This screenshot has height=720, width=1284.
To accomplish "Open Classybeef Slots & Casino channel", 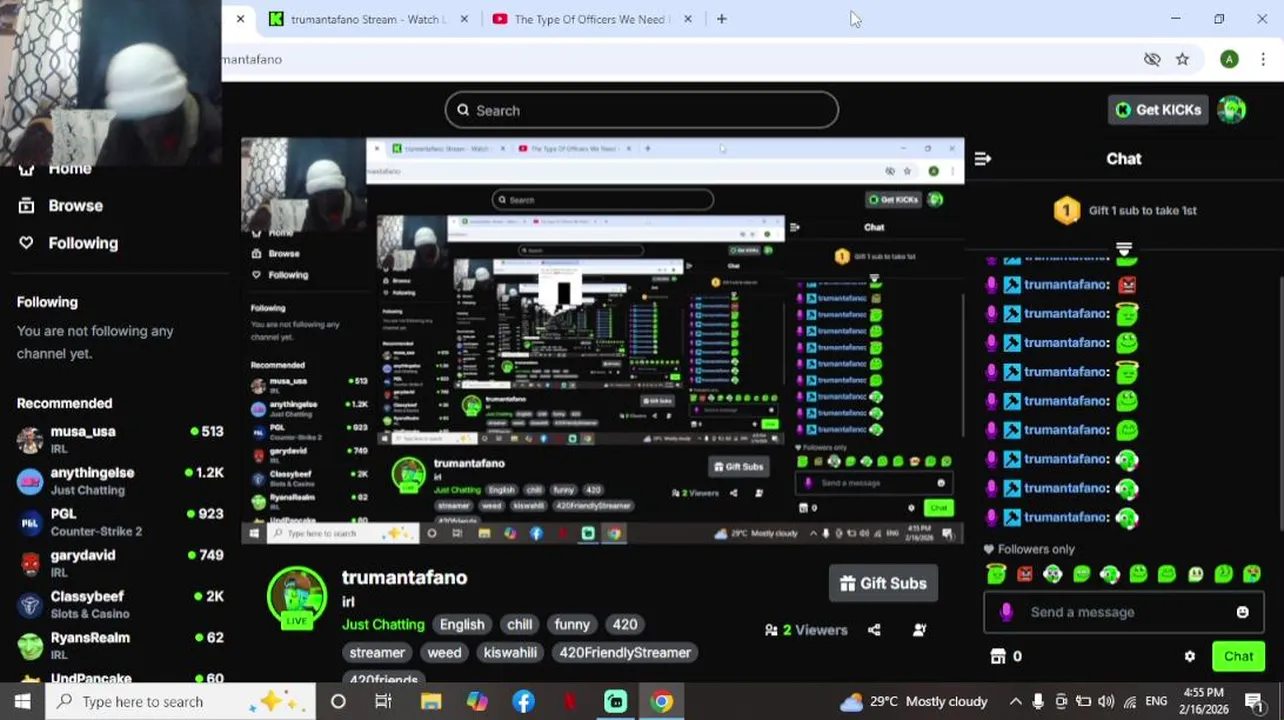I will pyautogui.click(x=120, y=604).
